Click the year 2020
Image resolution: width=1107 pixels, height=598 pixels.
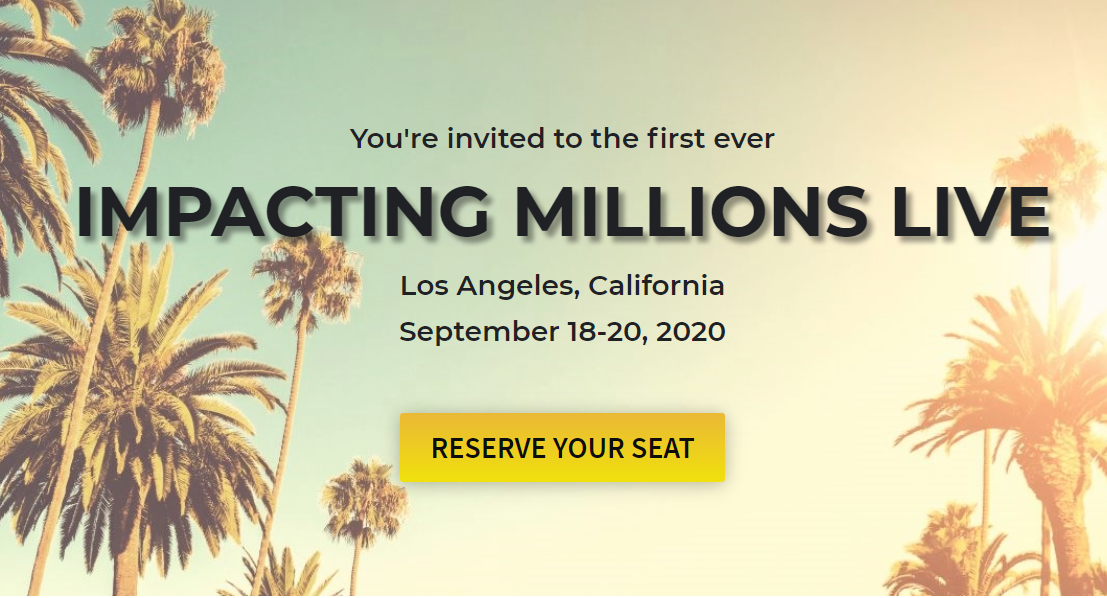click(x=690, y=332)
